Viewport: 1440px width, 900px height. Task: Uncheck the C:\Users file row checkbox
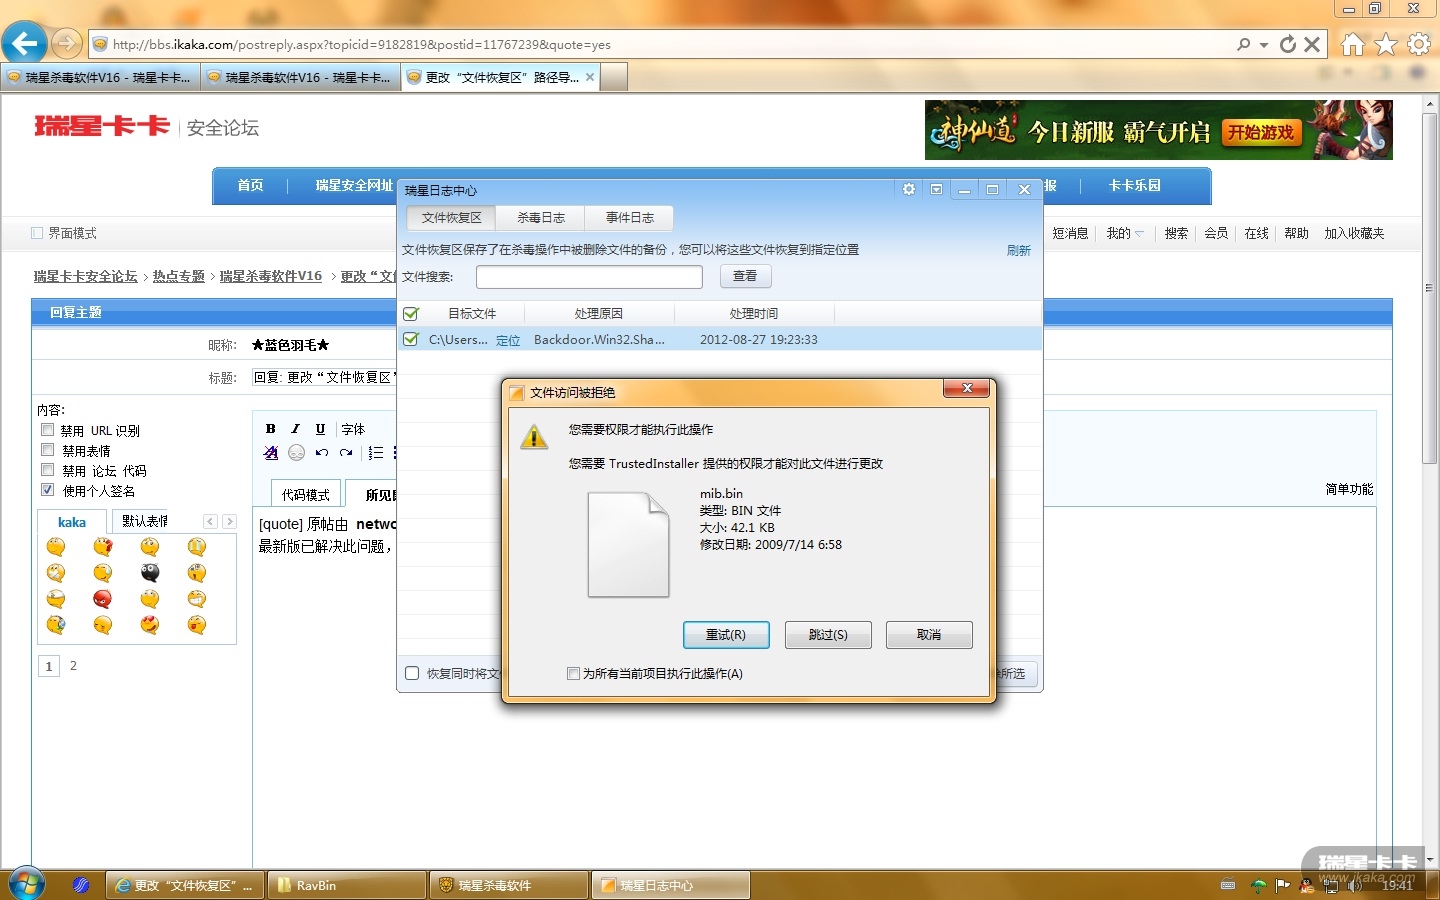410,340
